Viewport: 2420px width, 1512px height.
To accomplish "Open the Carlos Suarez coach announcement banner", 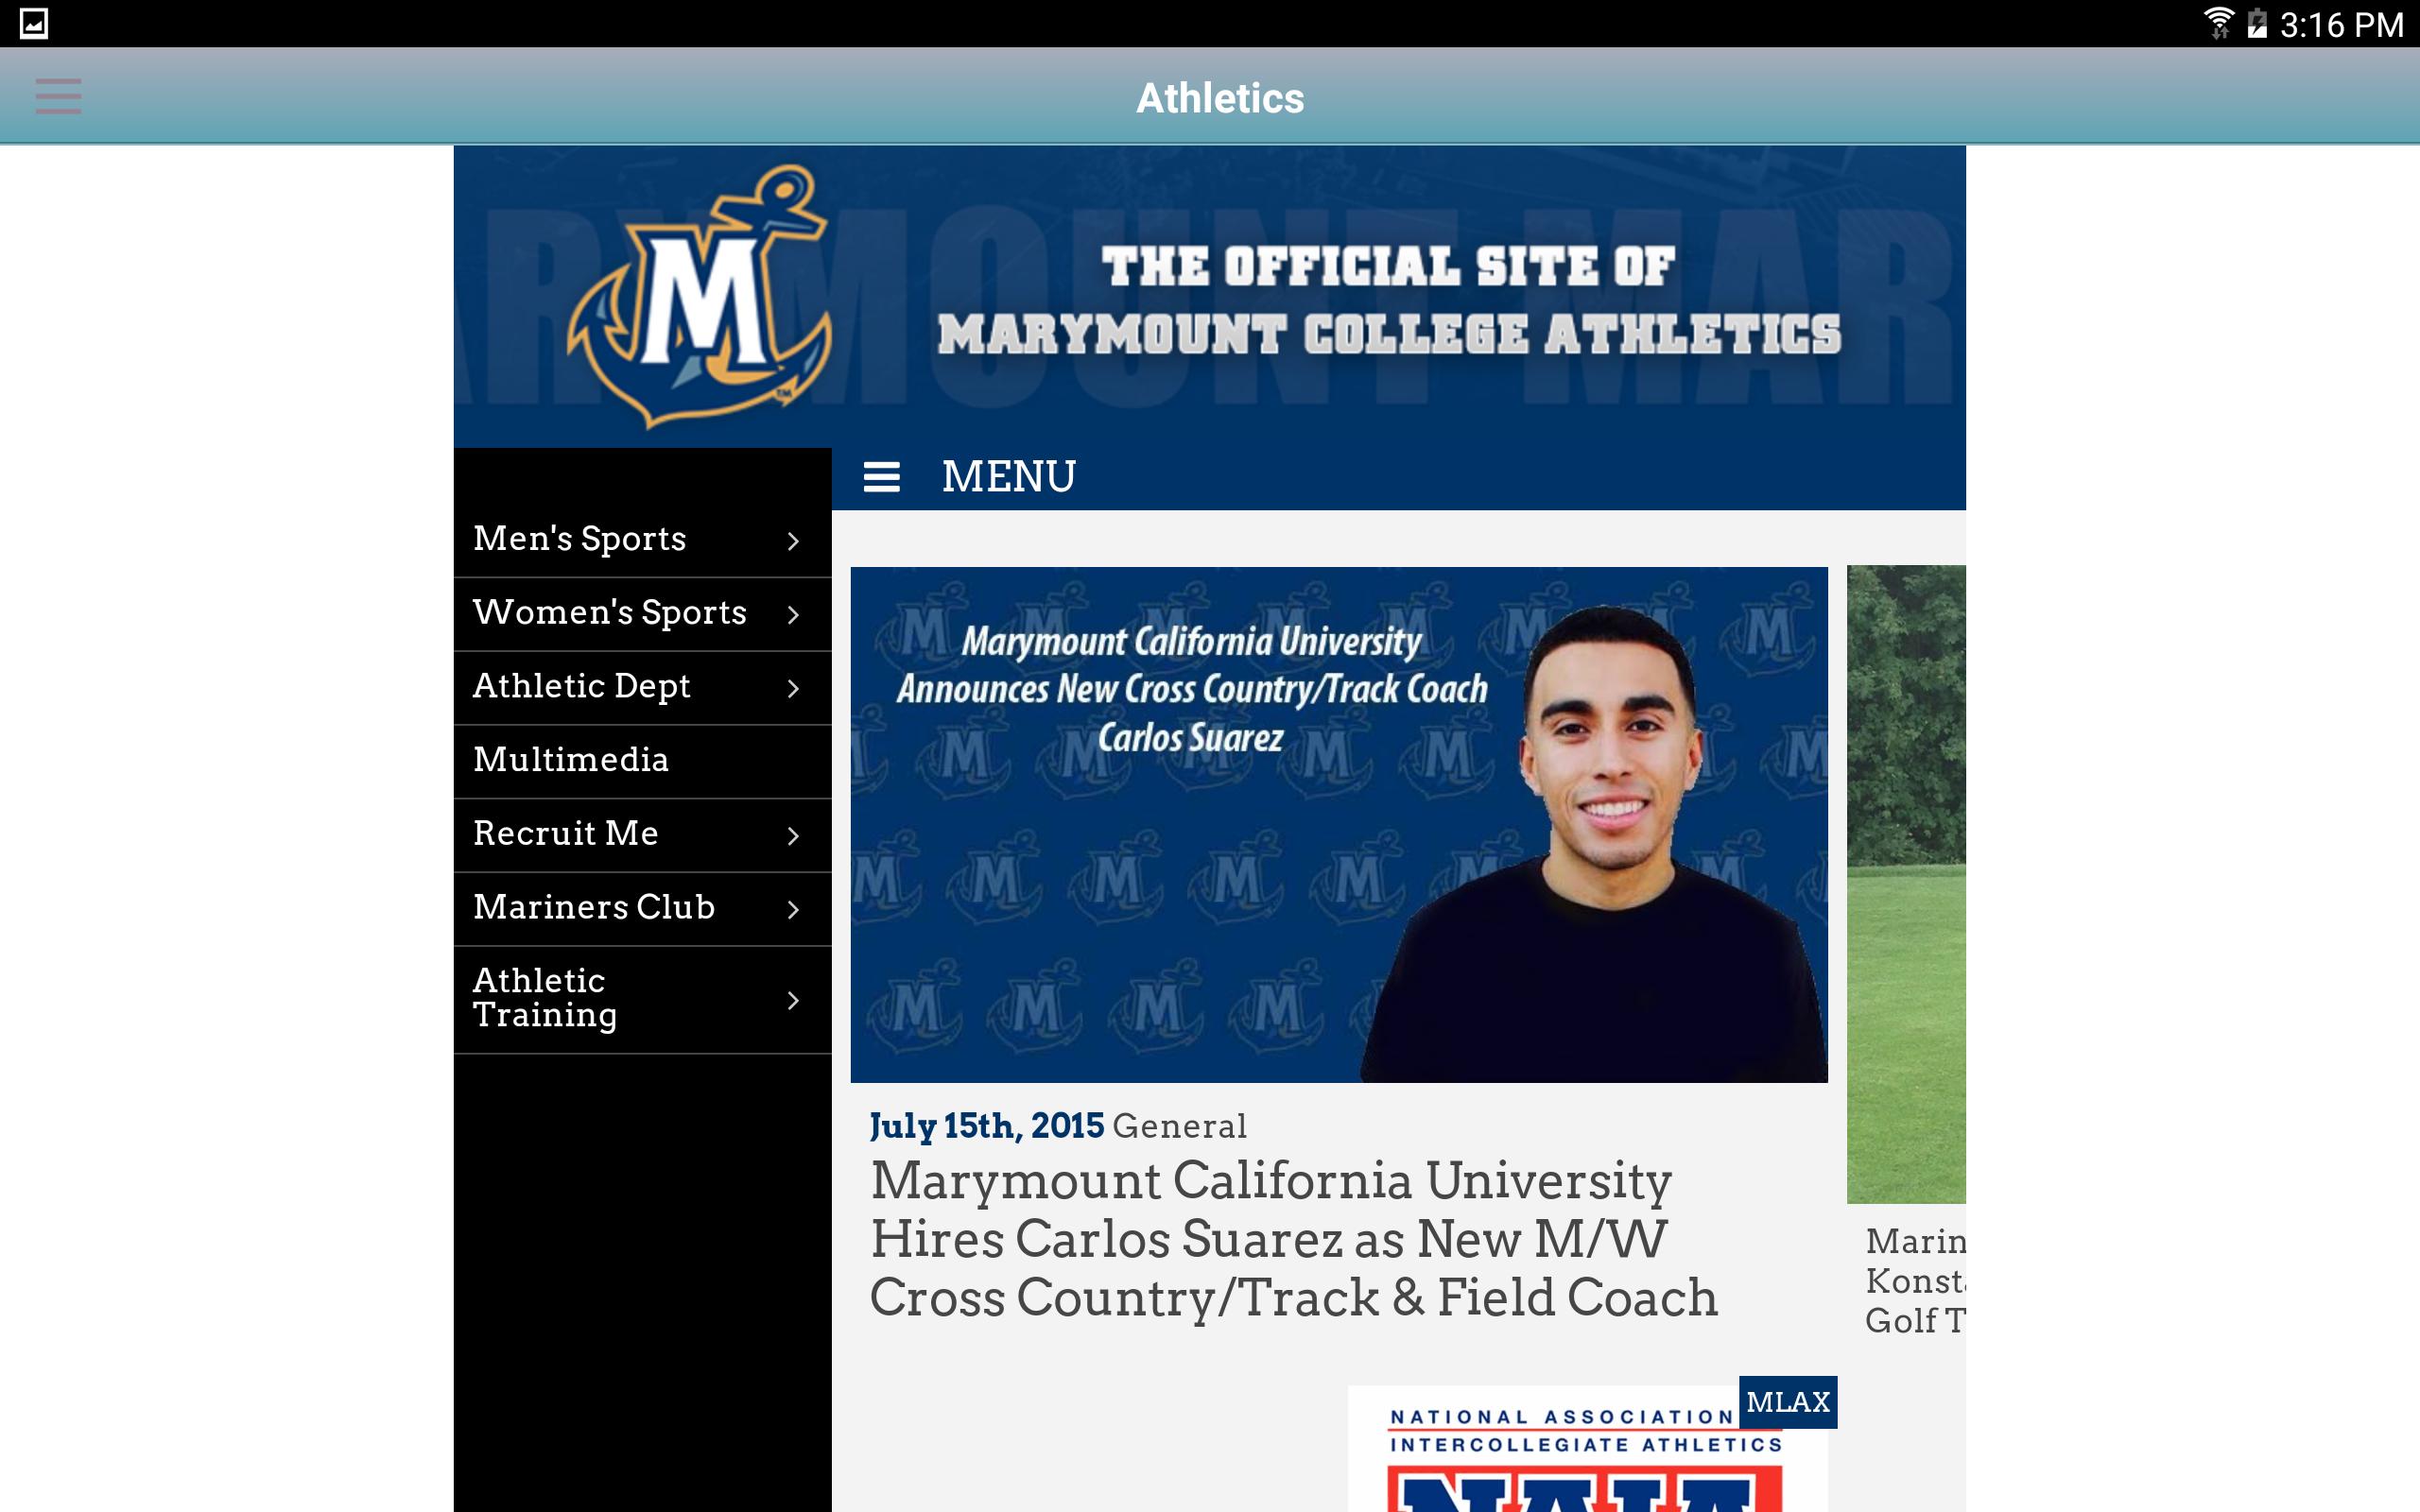I will click(1339, 824).
